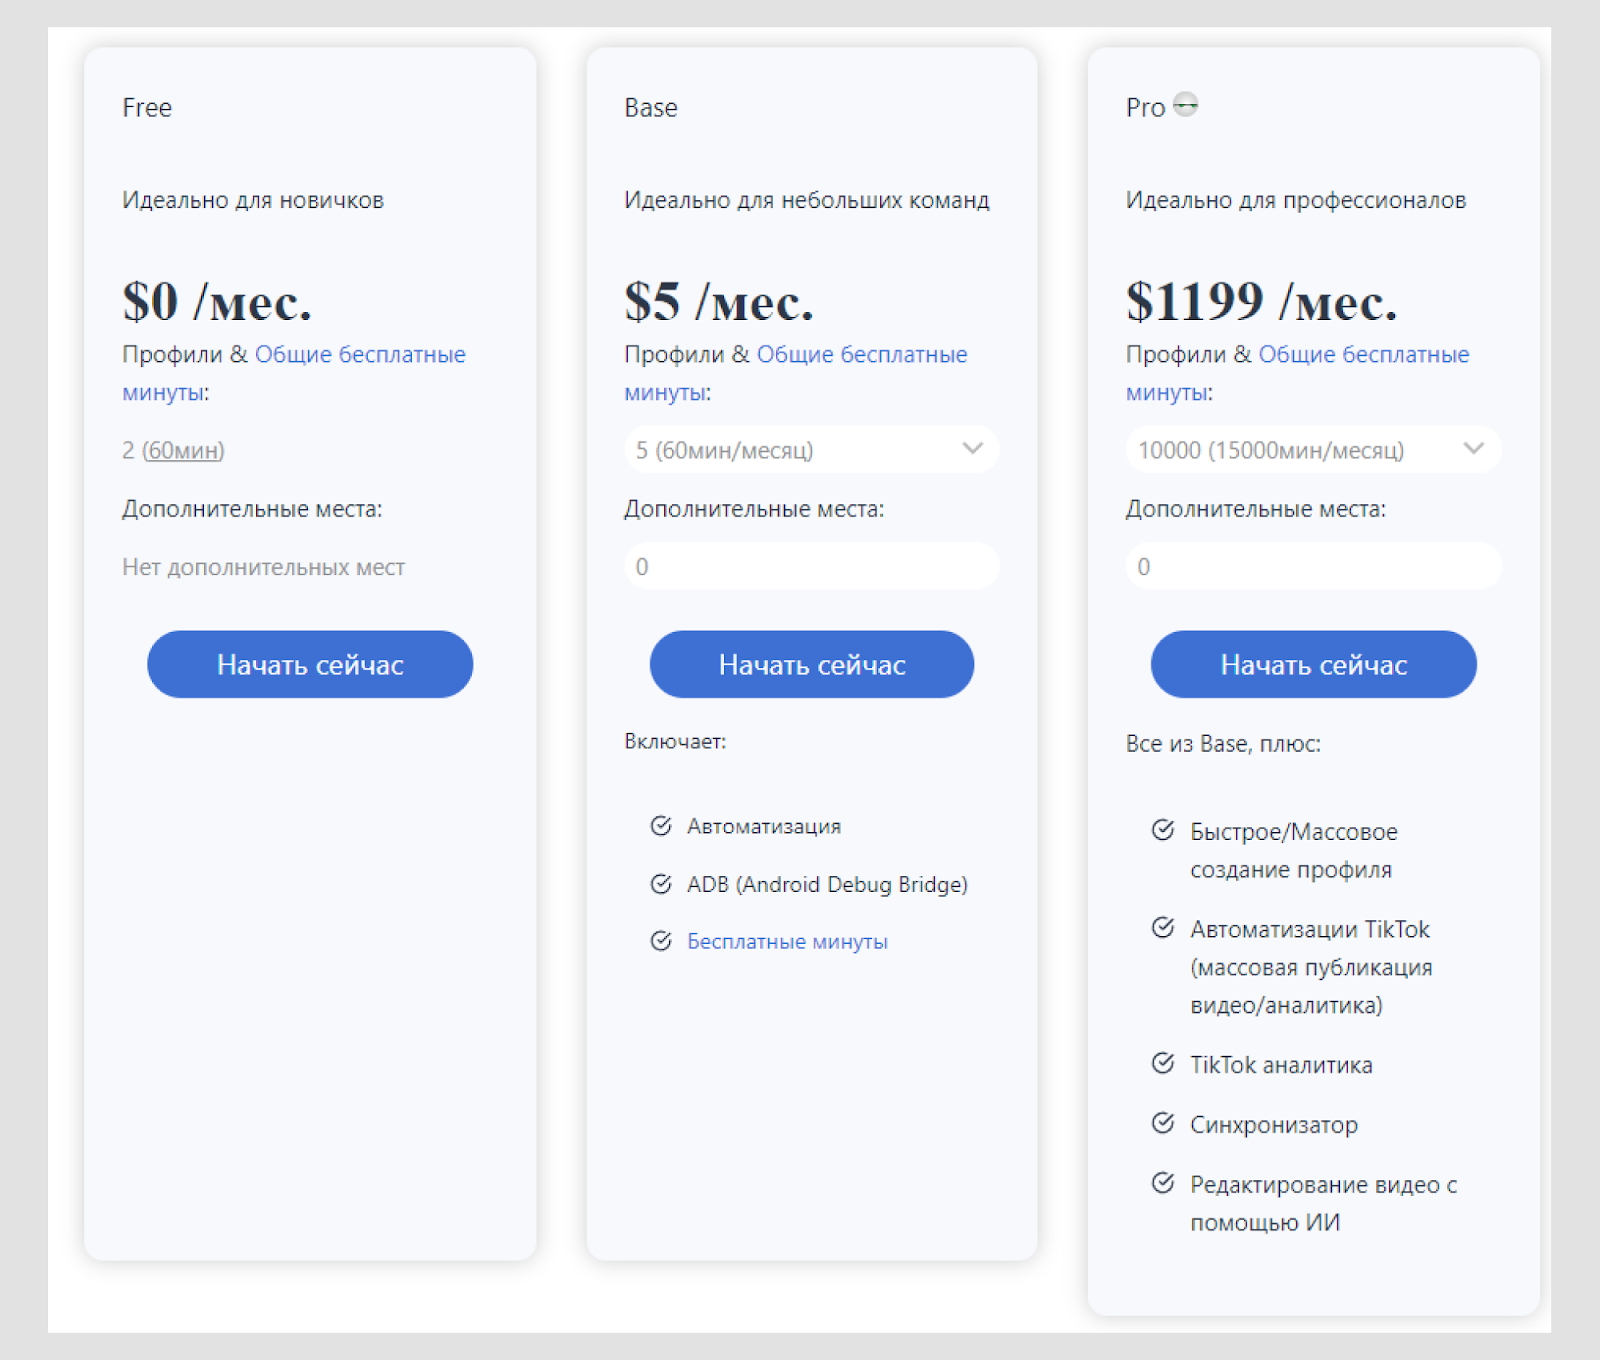Click check icon beside TikTok аналитика
Screen dimensions: 1600x1360
pos(1163,1063)
